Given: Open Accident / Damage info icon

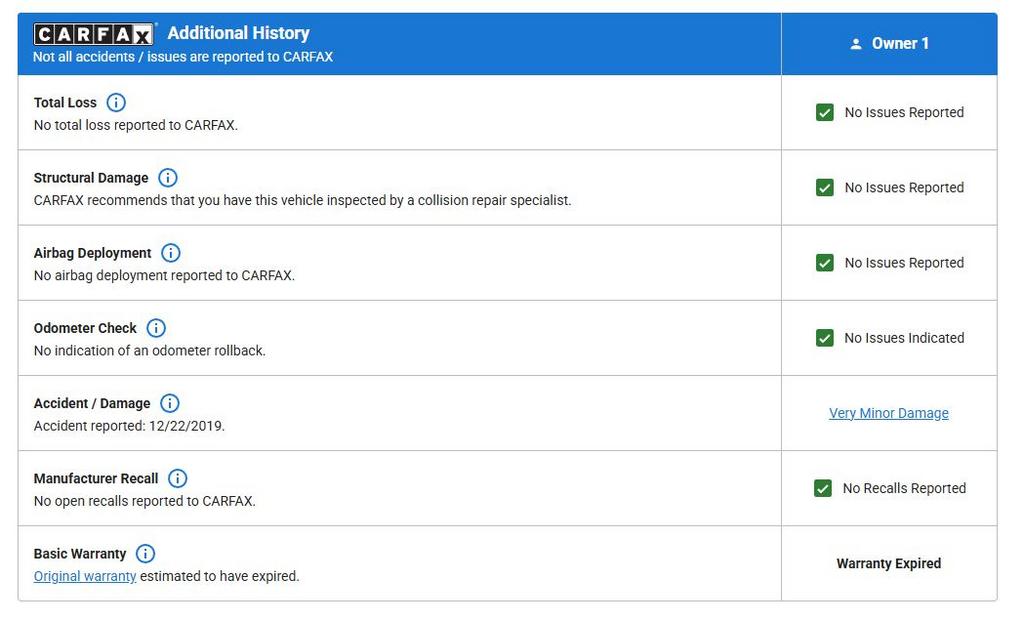Looking at the screenshot, I should point(170,403).
